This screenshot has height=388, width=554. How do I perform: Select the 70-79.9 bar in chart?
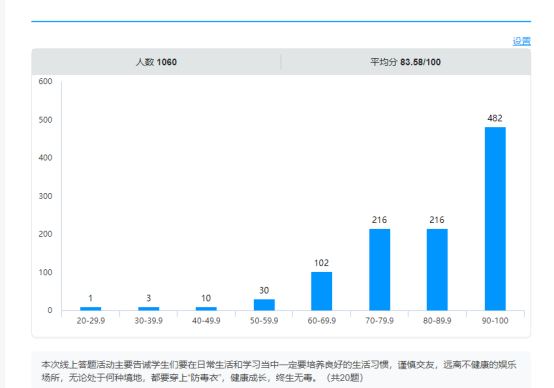coord(379,270)
